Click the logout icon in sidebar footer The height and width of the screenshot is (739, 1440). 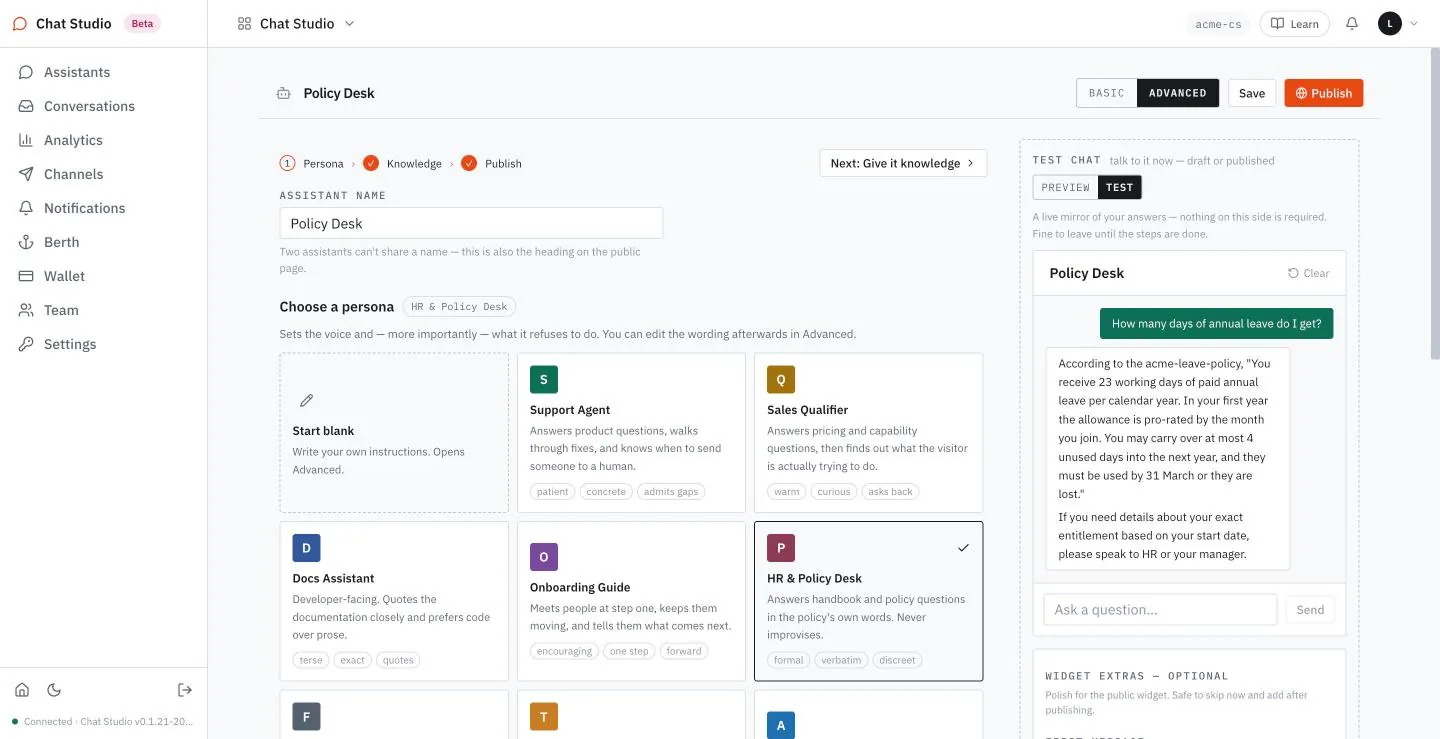185,690
